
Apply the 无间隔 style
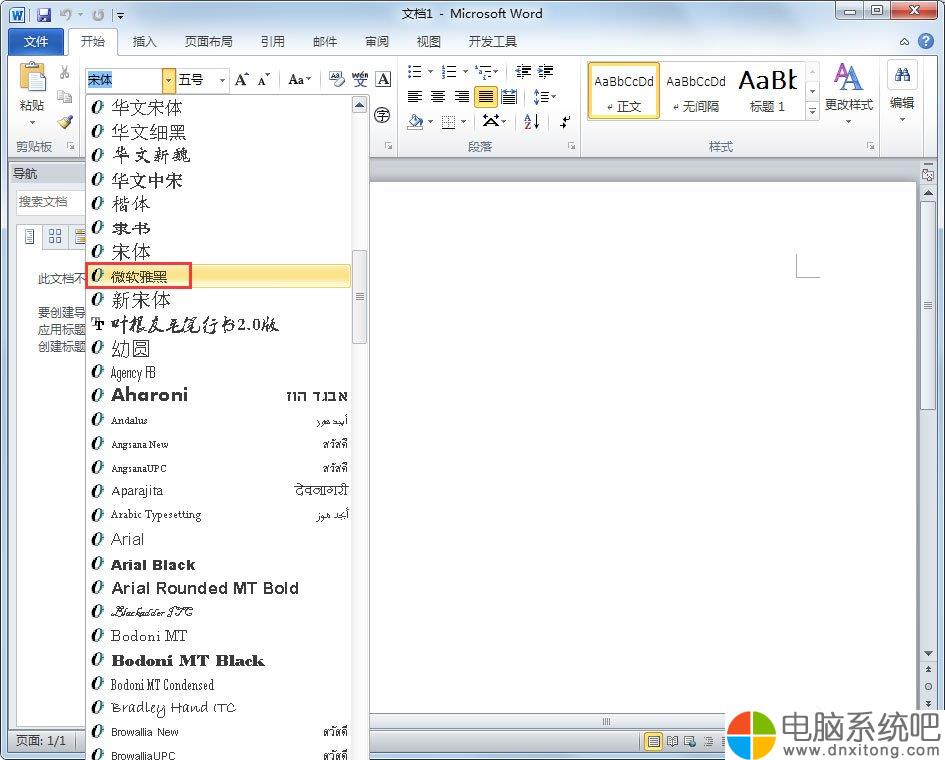[695, 91]
